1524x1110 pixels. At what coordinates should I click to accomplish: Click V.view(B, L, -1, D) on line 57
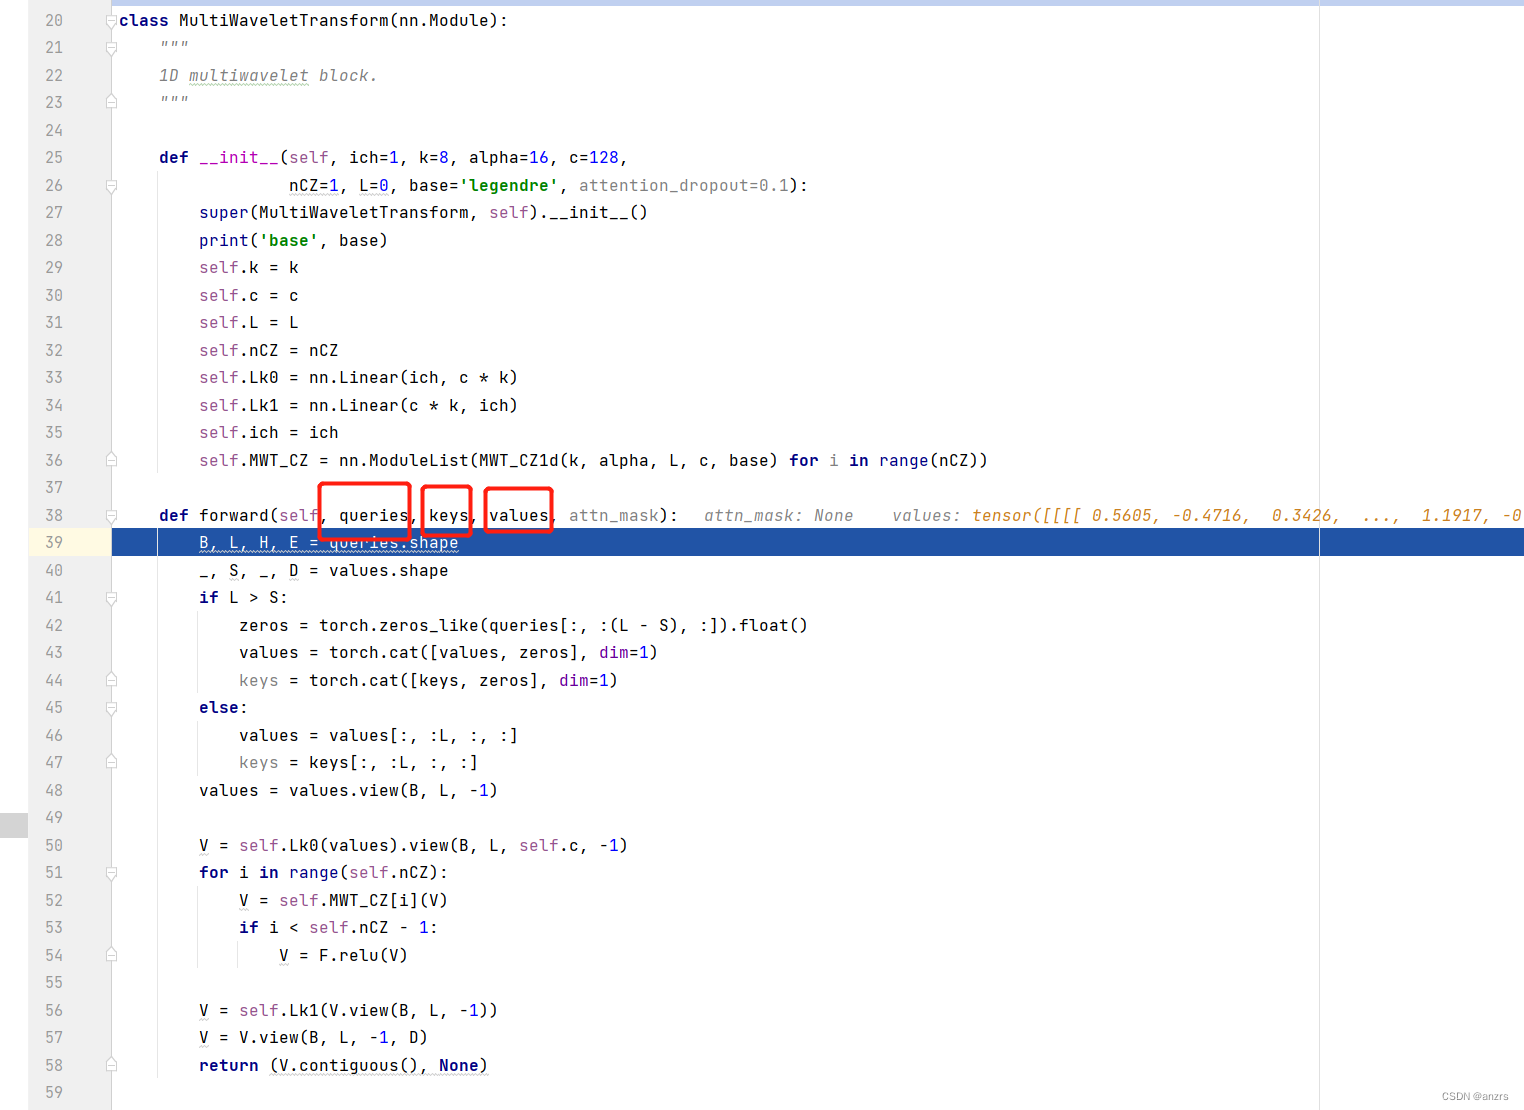[x=333, y=1038]
